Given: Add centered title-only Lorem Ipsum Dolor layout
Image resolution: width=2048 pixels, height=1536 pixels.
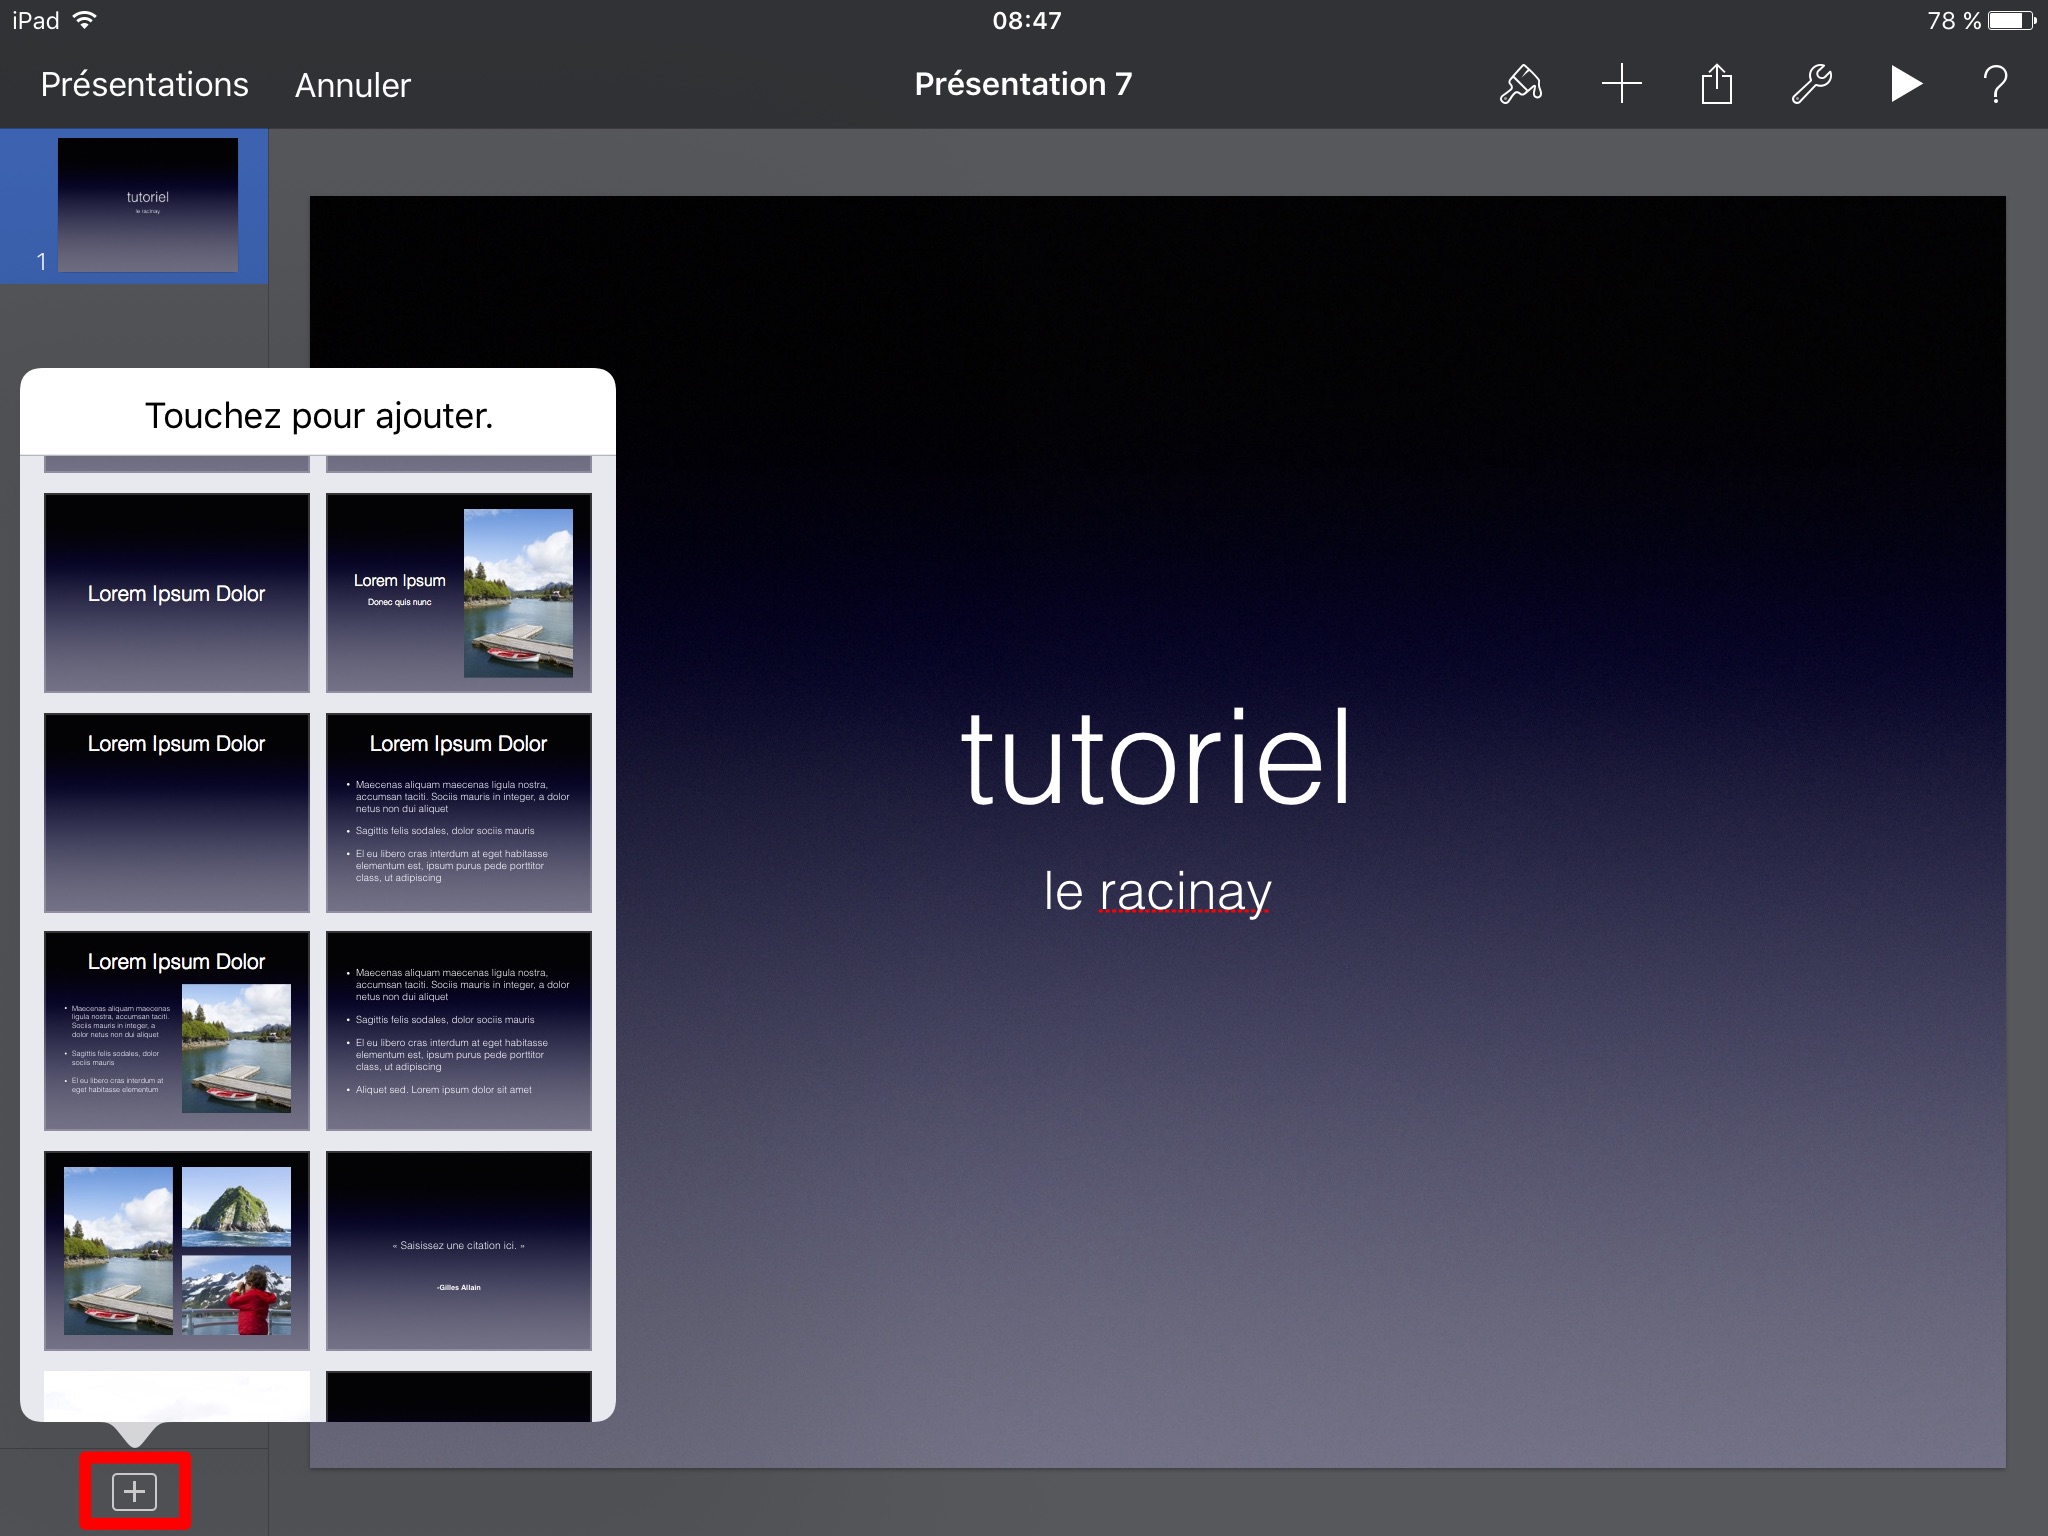Looking at the screenshot, I should coord(177,592).
